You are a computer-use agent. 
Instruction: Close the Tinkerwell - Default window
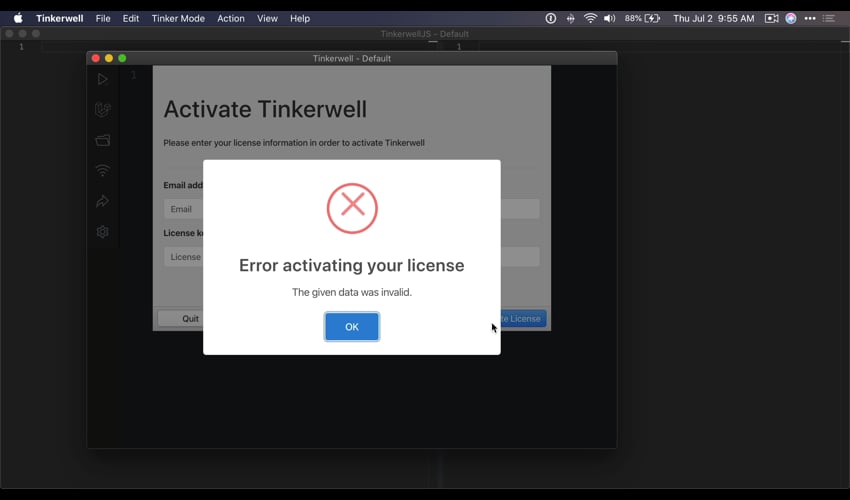coord(96,58)
